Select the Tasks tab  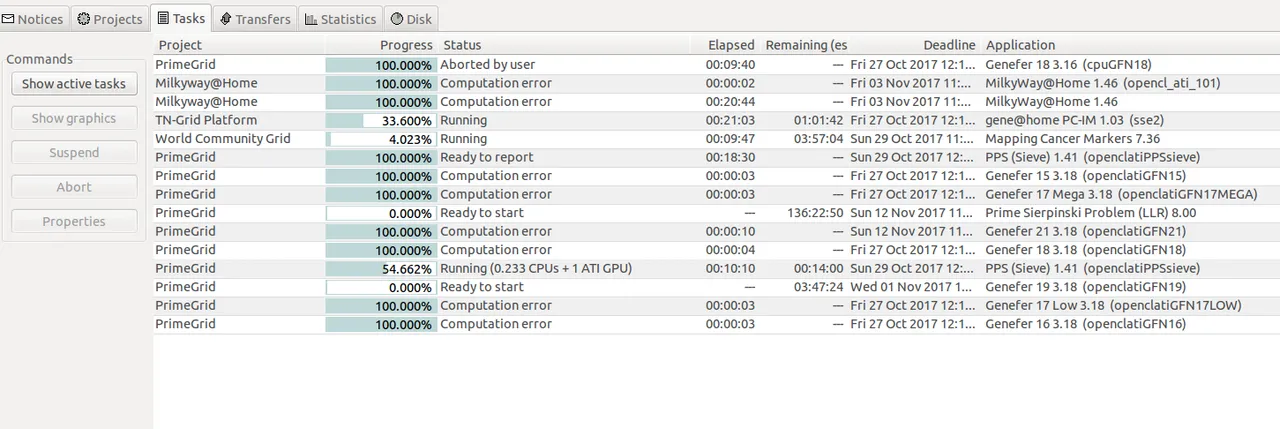click(x=180, y=18)
